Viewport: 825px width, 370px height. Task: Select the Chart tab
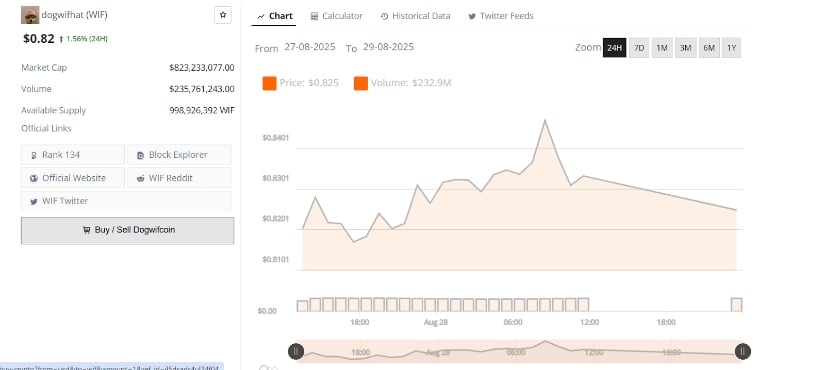(x=275, y=16)
